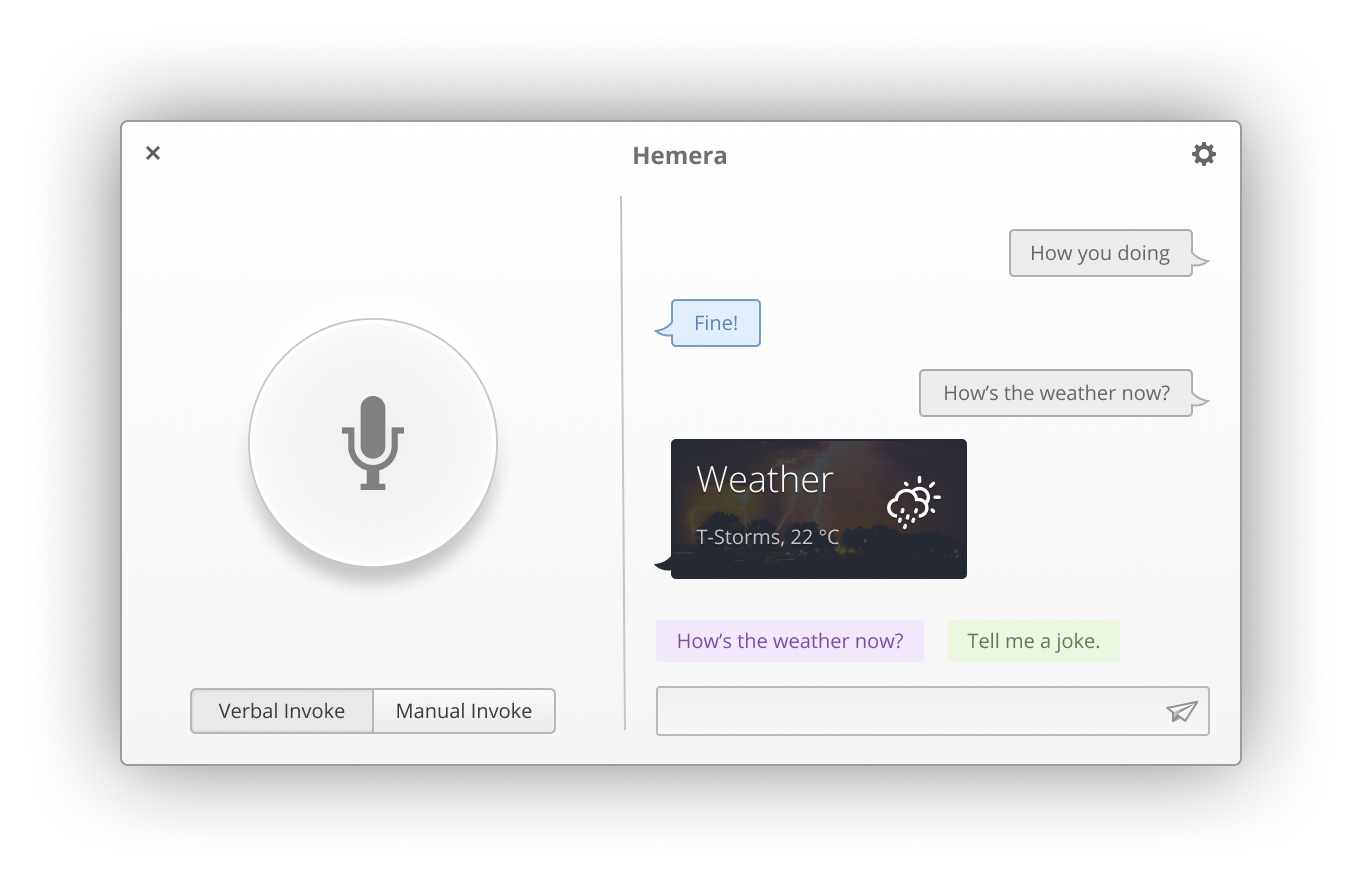Focus the message text input field
Image resolution: width=1364 pixels, height=888 pixels.
coord(933,711)
